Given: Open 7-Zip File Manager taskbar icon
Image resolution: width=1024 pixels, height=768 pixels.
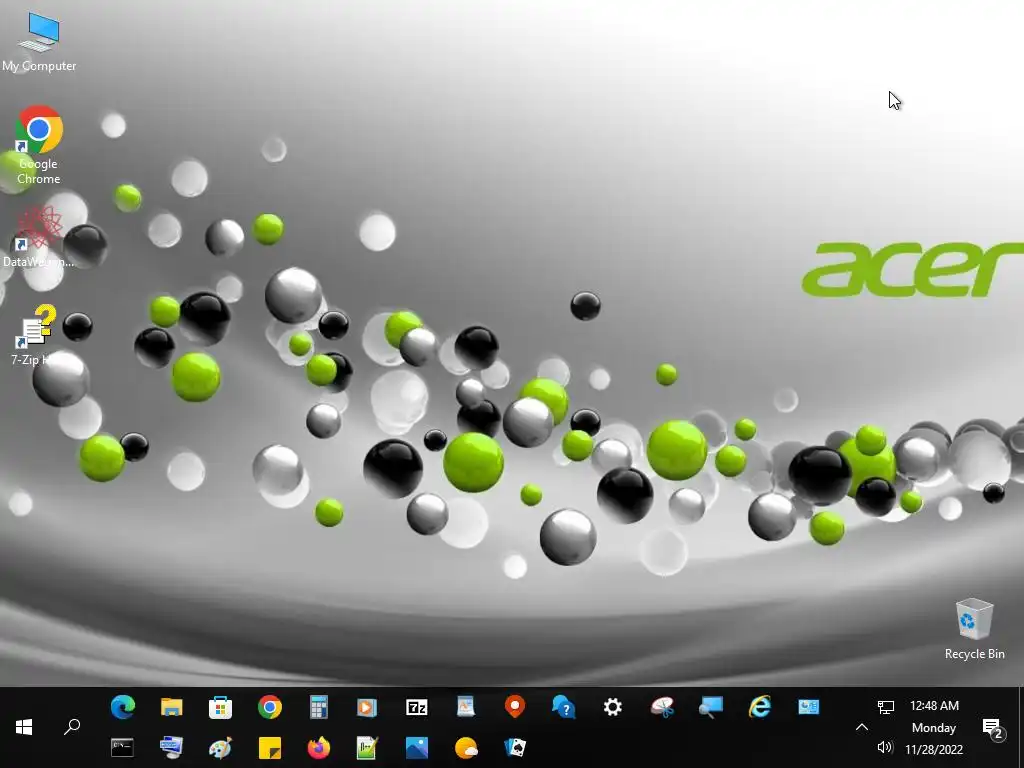Looking at the screenshot, I should click(x=417, y=707).
